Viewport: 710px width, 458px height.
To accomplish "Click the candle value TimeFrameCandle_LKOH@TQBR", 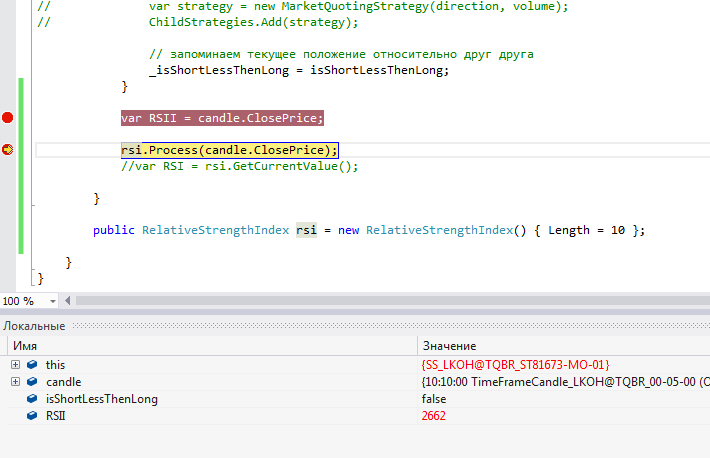I will 565,382.
